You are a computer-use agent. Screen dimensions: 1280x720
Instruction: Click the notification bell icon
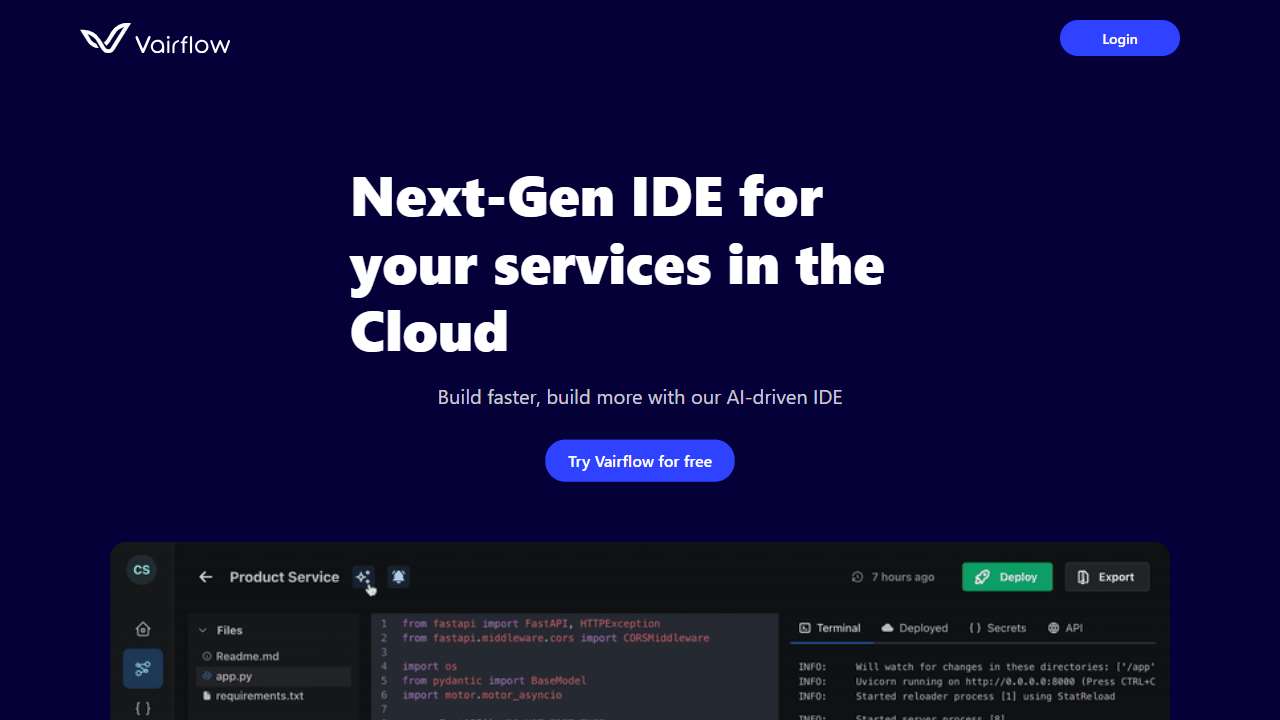click(399, 577)
